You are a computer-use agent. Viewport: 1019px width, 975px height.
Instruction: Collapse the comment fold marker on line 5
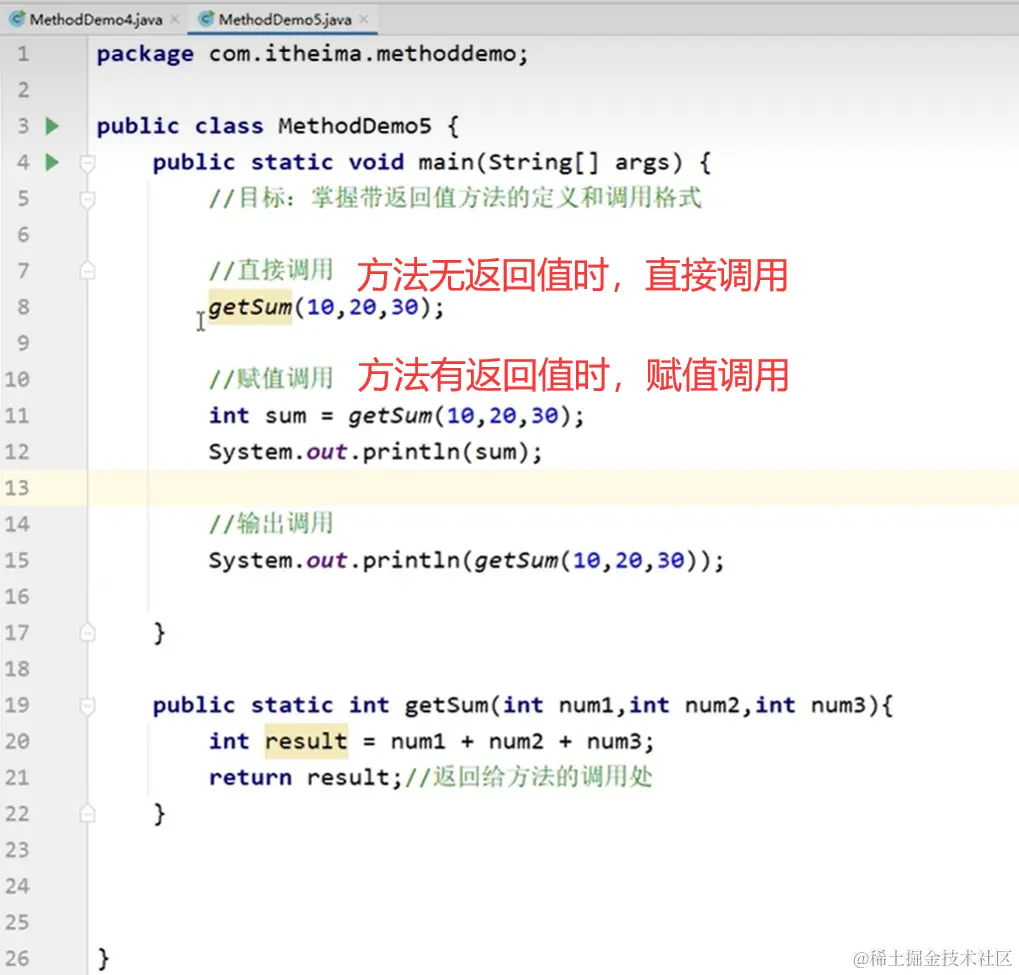click(x=87, y=199)
